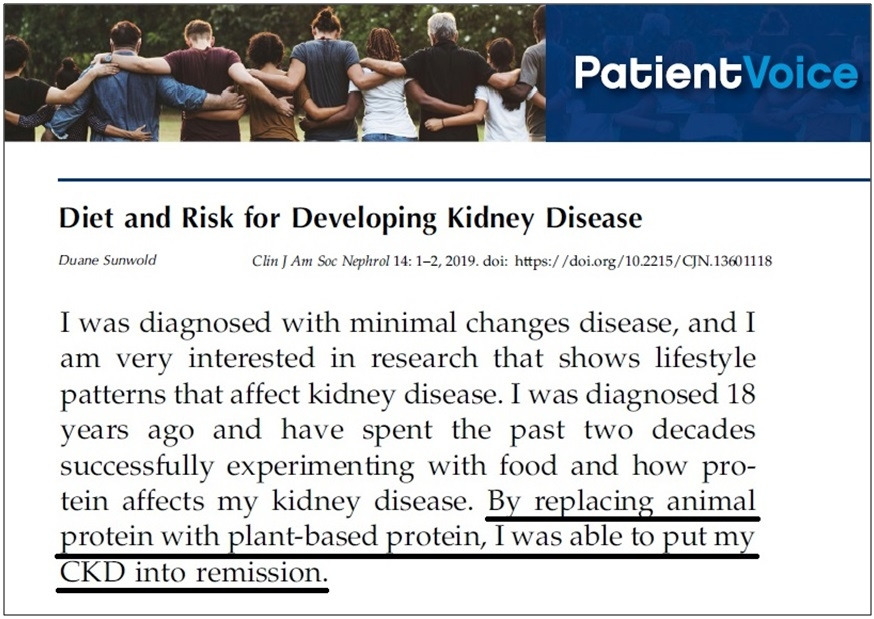Screen dimensions: 874x619
Task: Click the article title Diet and Risk
Action: (350, 218)
